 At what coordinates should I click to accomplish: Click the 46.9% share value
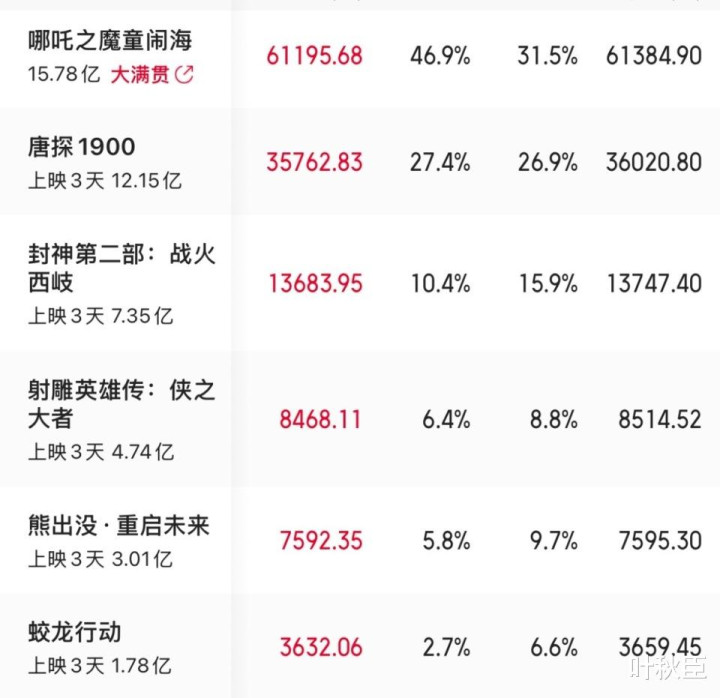tap(440, 56)
